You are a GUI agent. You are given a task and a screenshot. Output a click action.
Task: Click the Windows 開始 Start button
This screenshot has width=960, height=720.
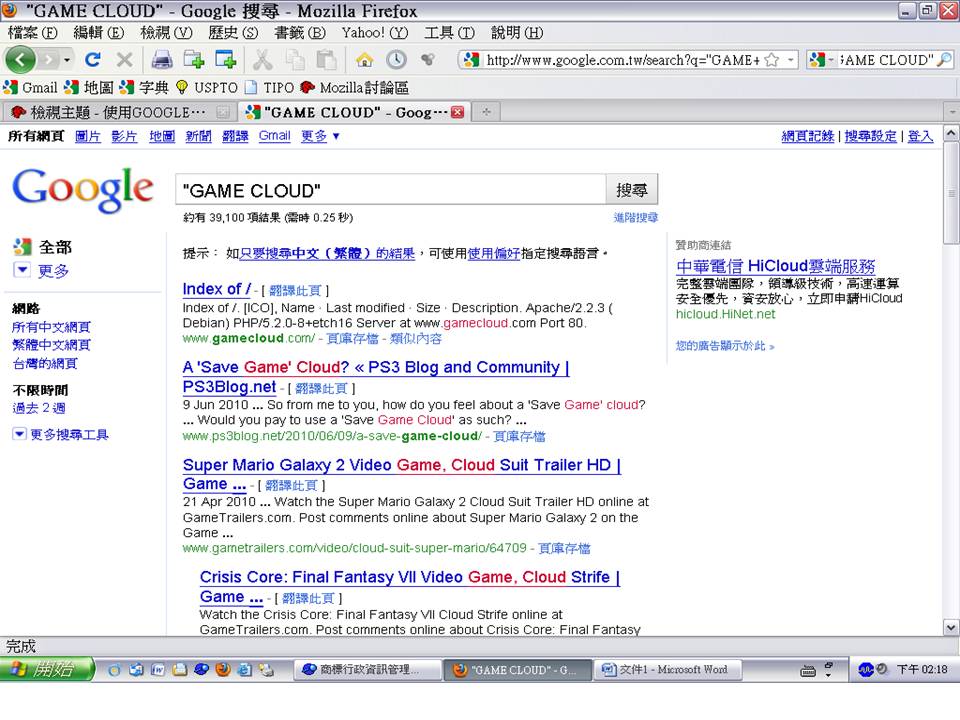click(x=47, y=669)
